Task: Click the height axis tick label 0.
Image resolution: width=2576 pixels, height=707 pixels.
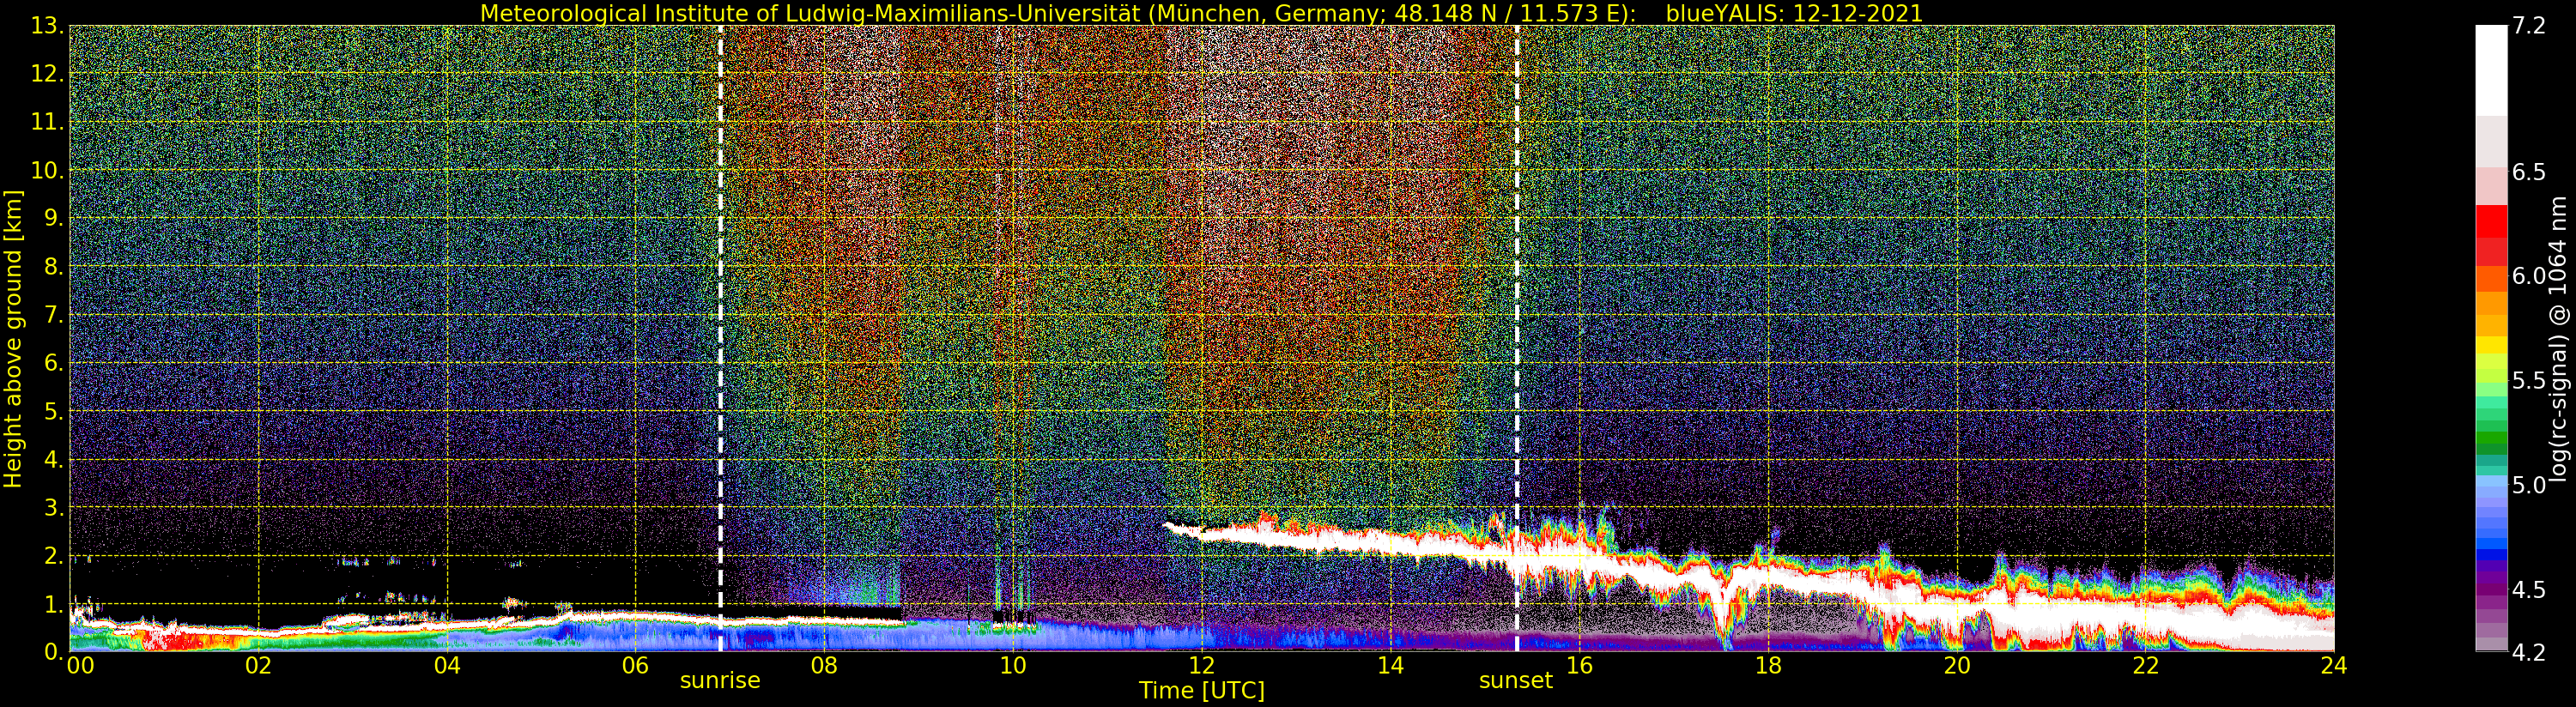Action: click(54, 651)
